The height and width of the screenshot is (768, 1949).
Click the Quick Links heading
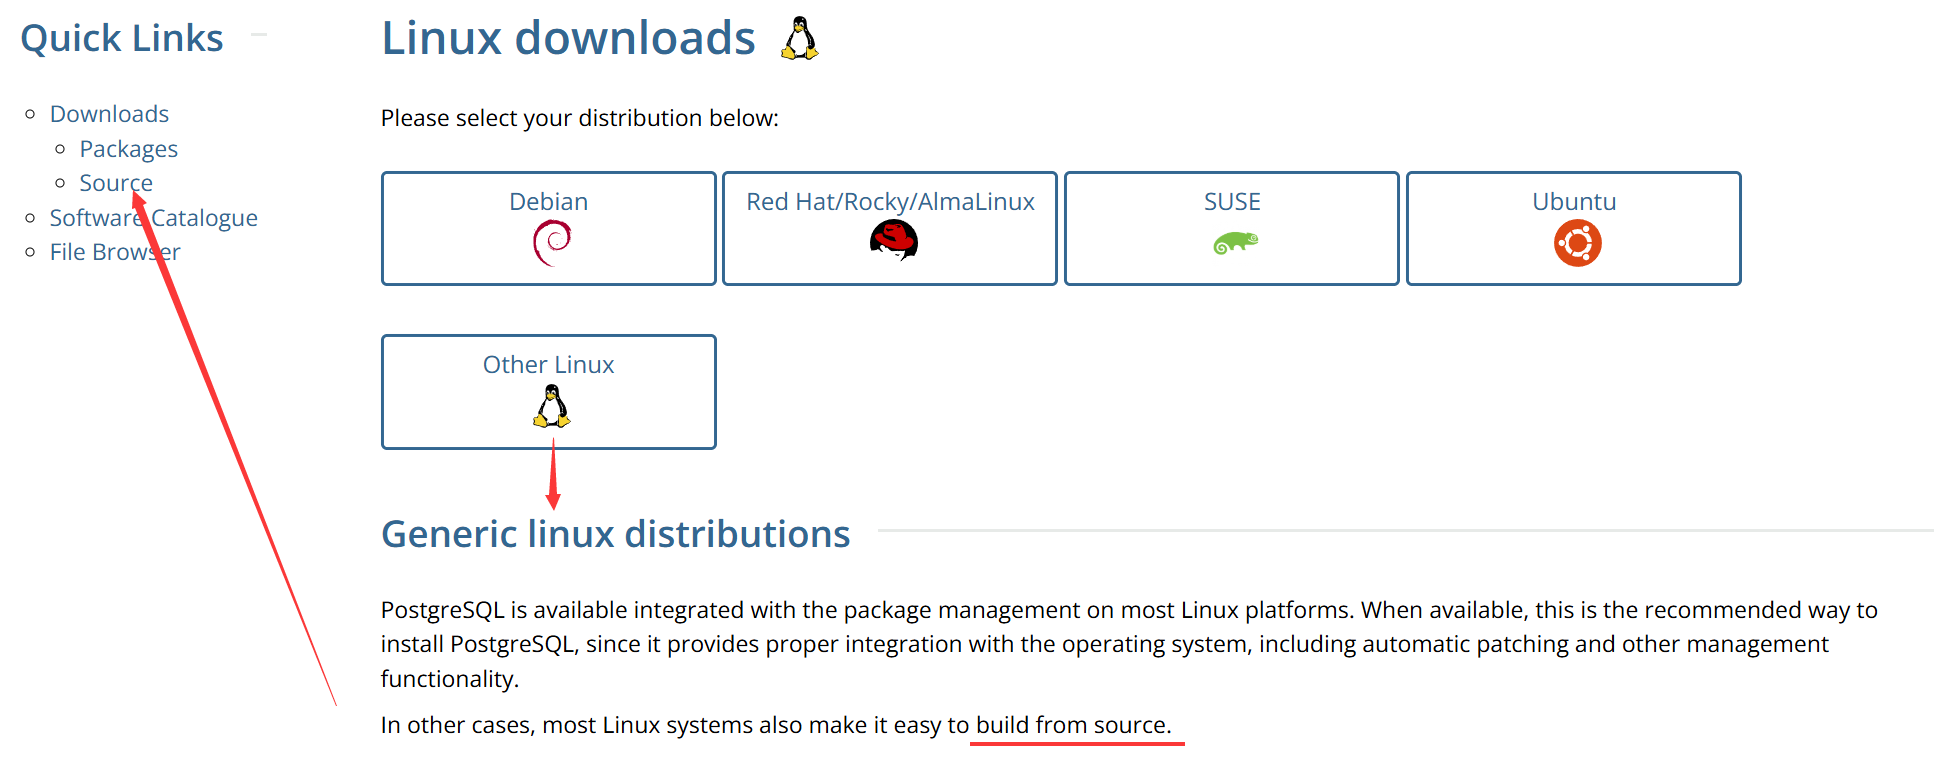122,39
